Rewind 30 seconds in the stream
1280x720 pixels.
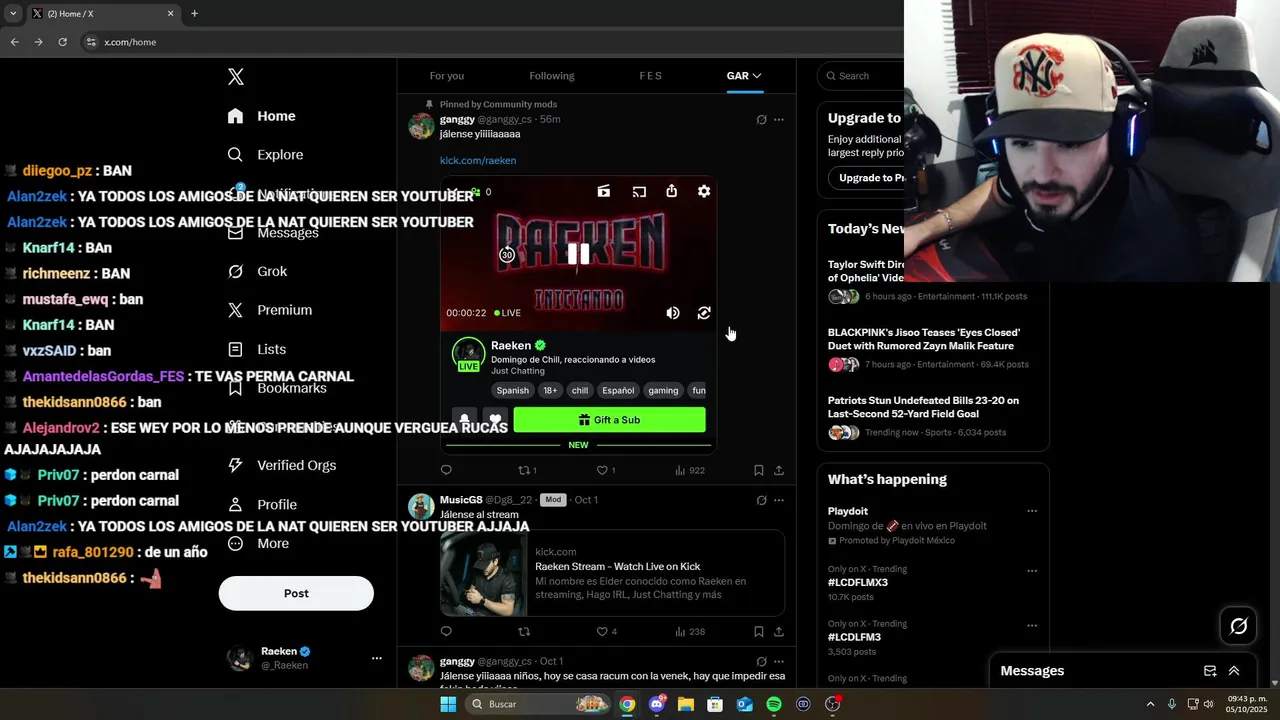point(507,254)
